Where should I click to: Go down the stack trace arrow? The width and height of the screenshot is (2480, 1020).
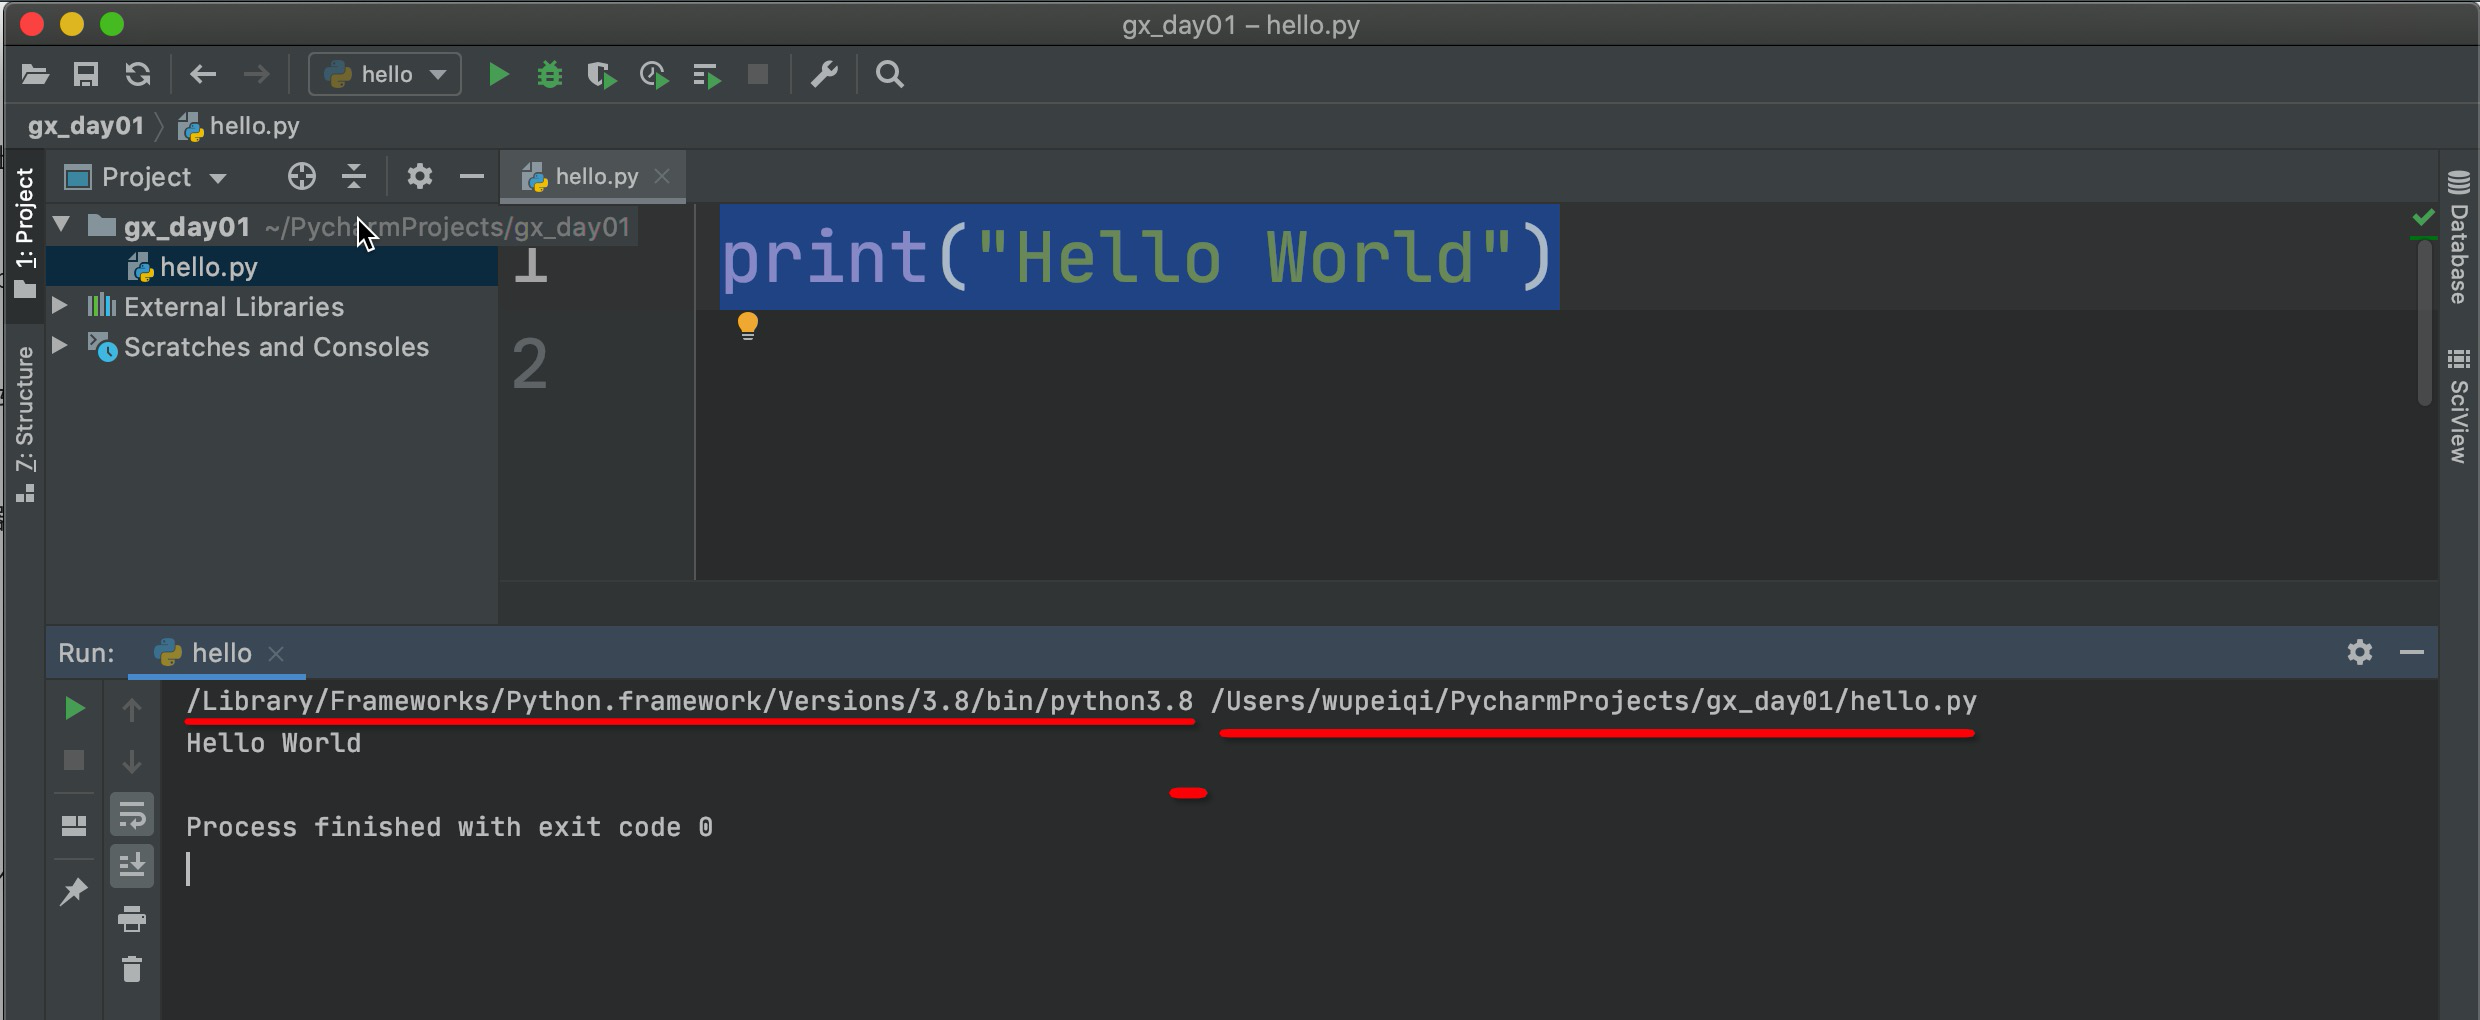click(132, 761)
